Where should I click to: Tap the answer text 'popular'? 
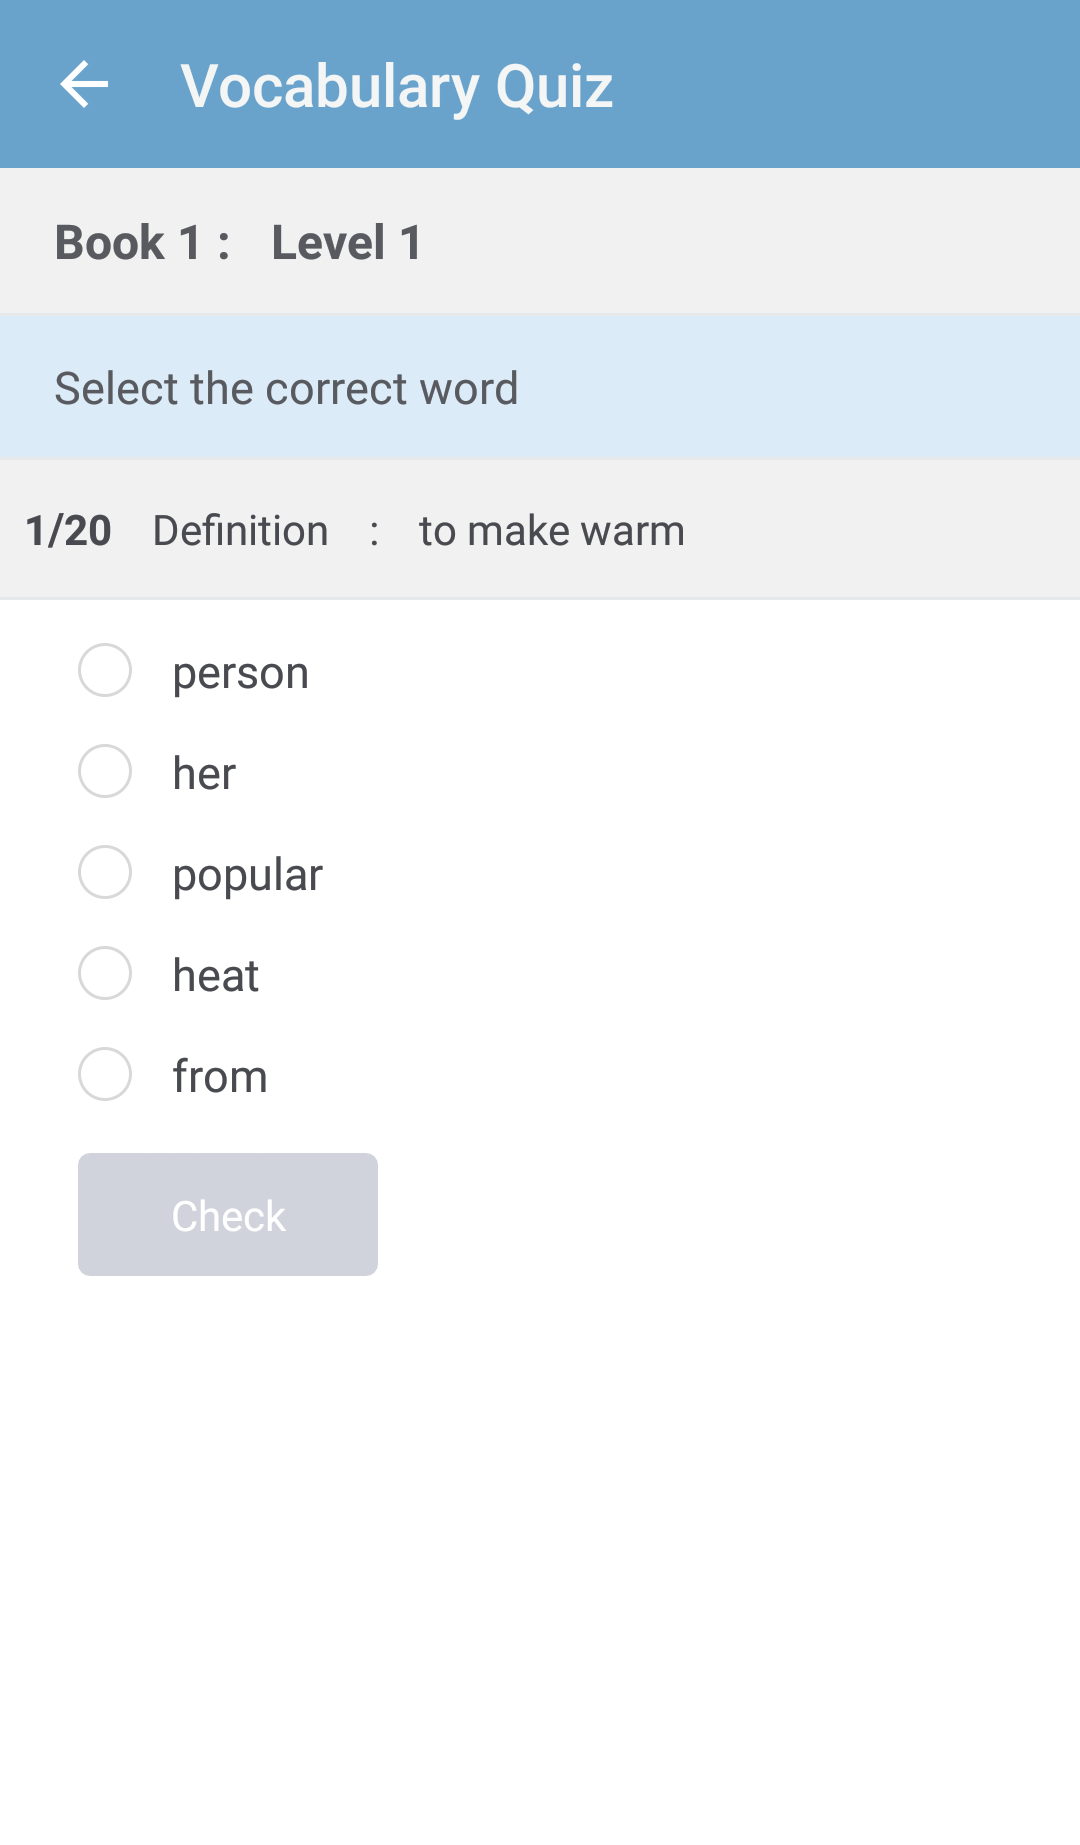[247, 875]
